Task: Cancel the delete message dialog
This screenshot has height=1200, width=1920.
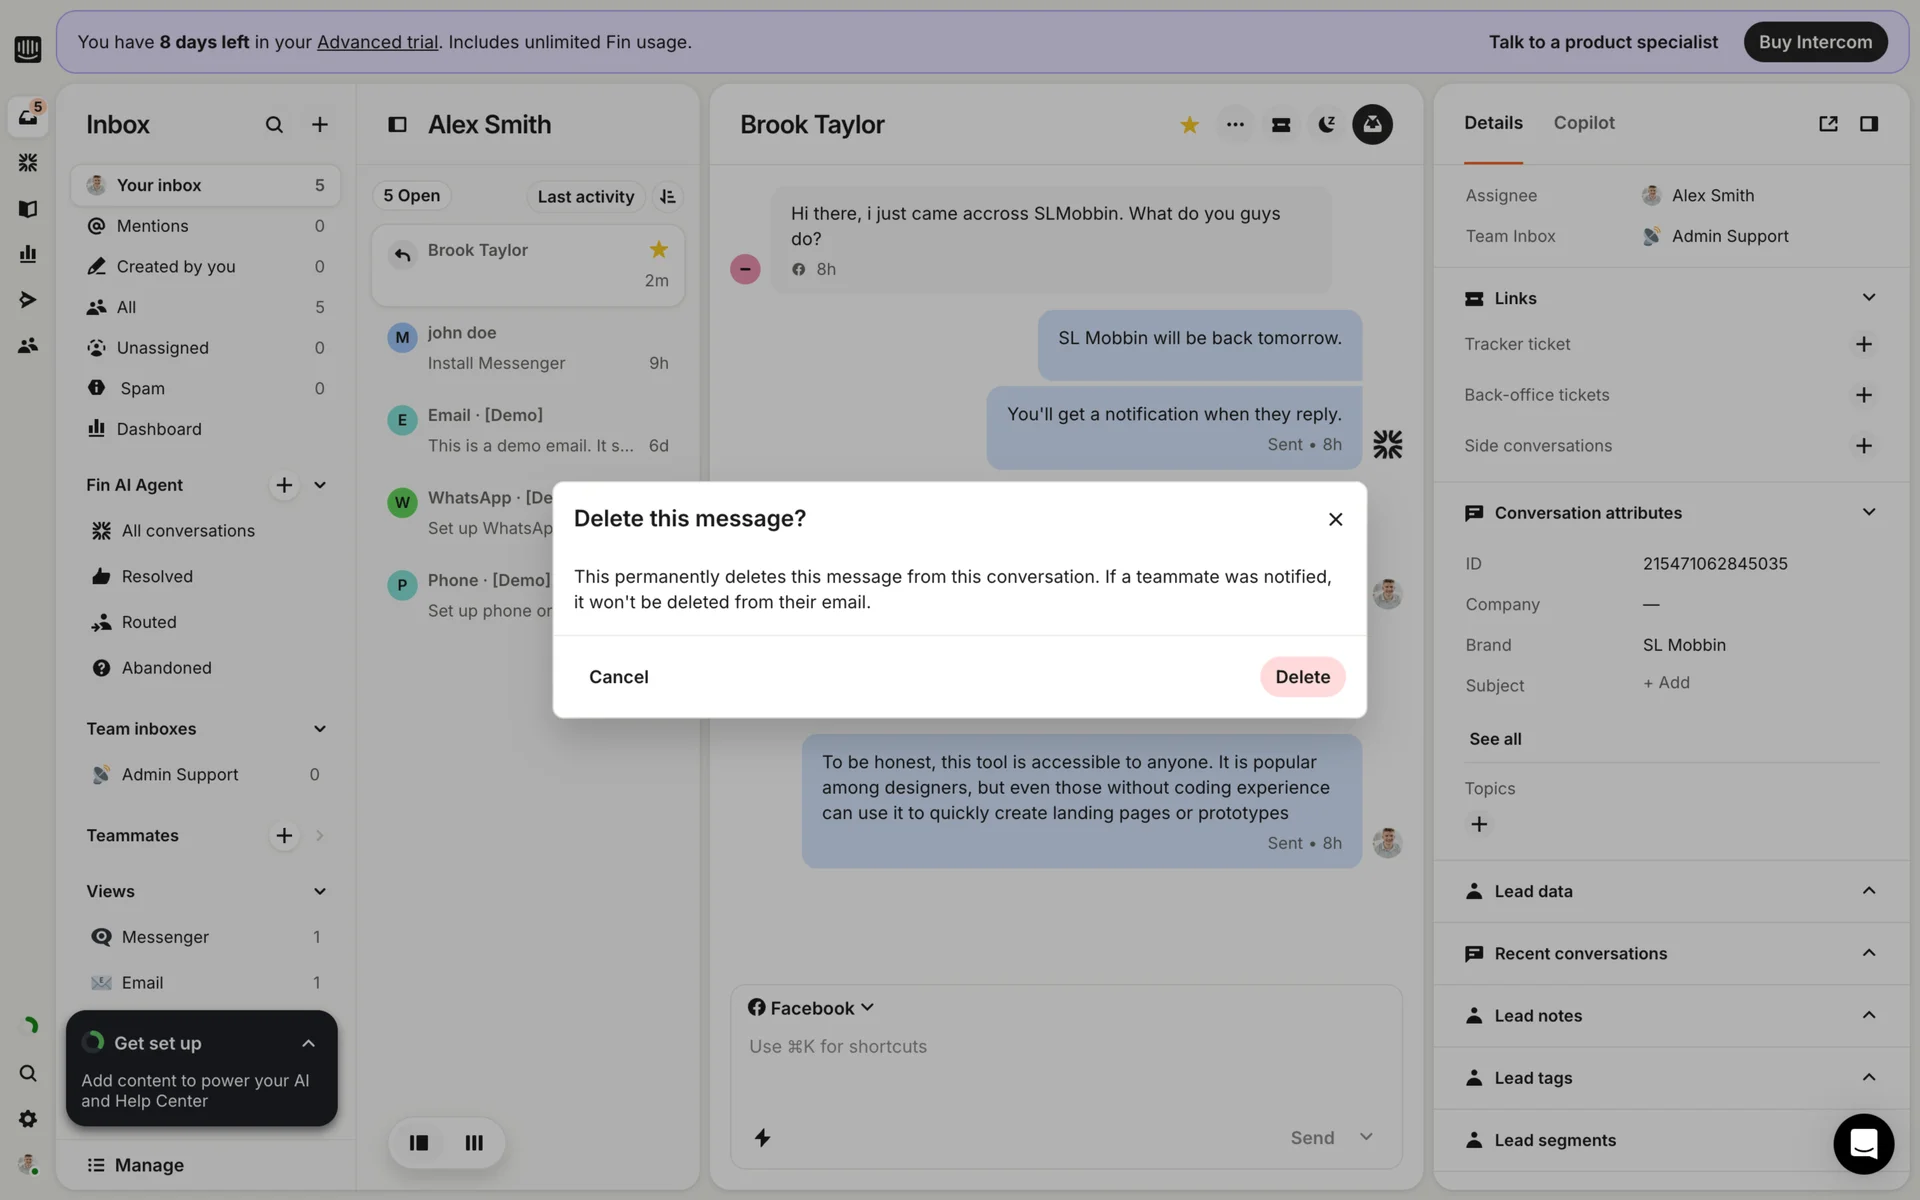Action: 618,677
